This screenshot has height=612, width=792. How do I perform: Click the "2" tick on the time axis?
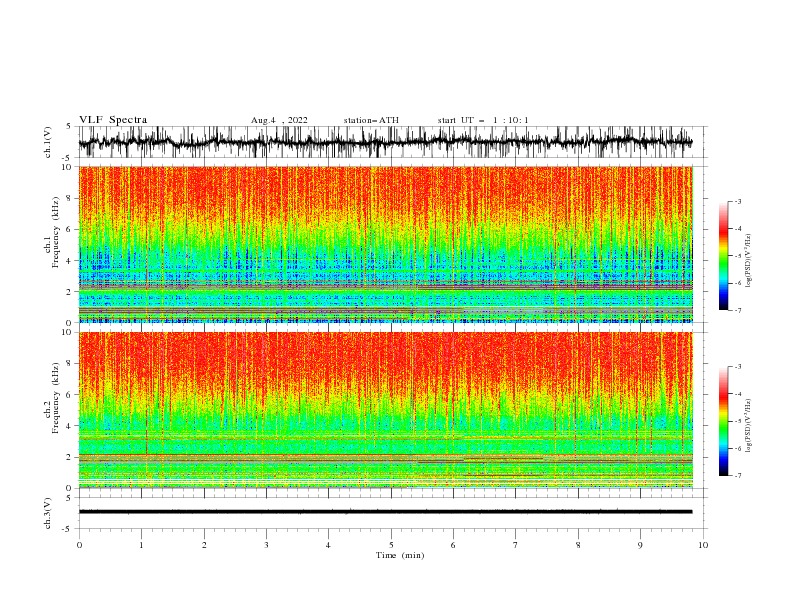coord(204,545)
